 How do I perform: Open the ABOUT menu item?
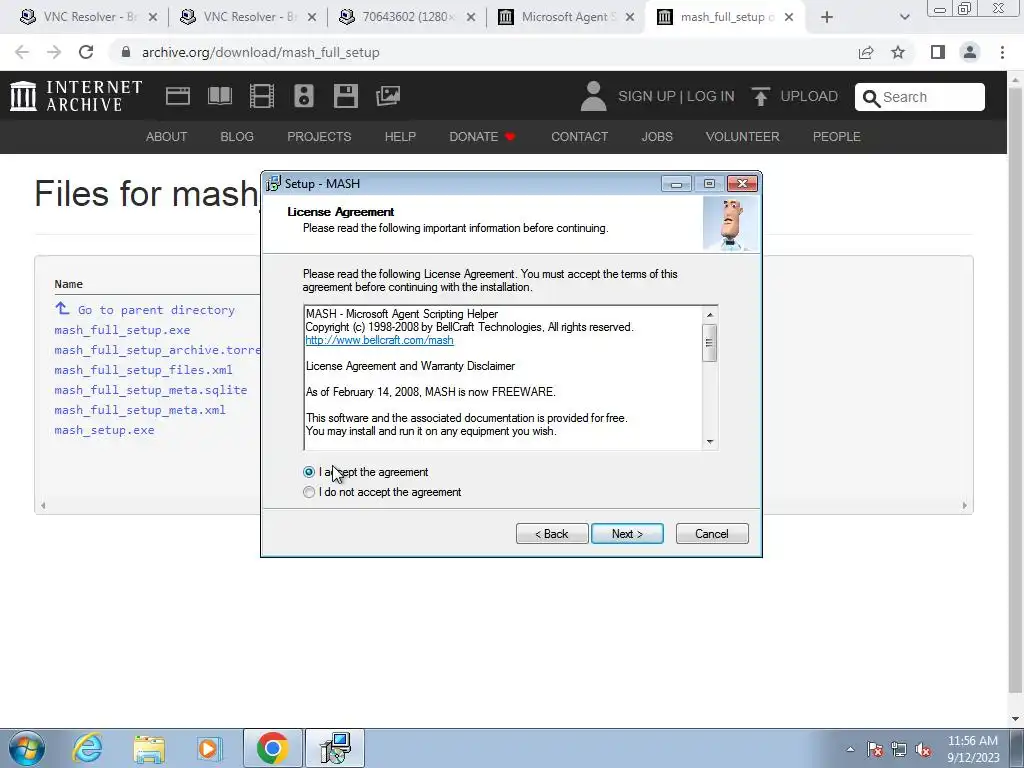click(167, 136)
